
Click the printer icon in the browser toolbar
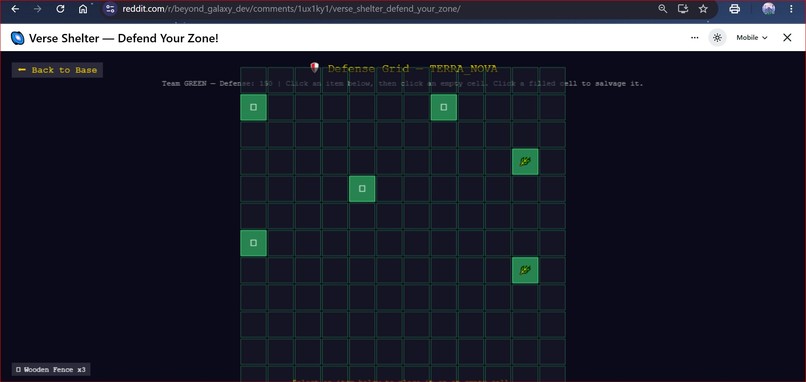tap(735, 9)
